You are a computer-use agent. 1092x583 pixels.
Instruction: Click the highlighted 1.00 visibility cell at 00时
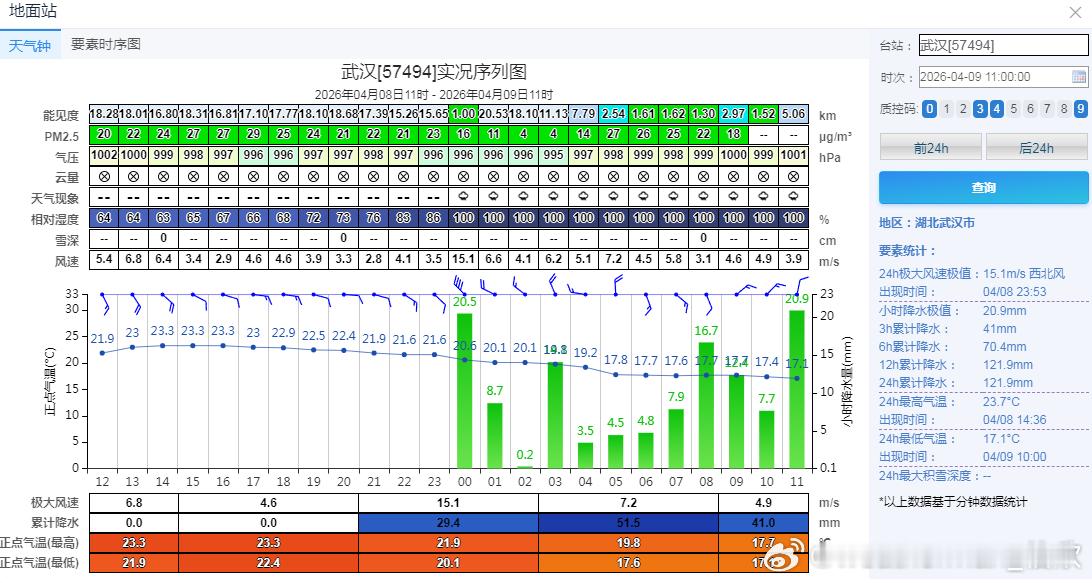pyautogui.click(x=462, y=115)
